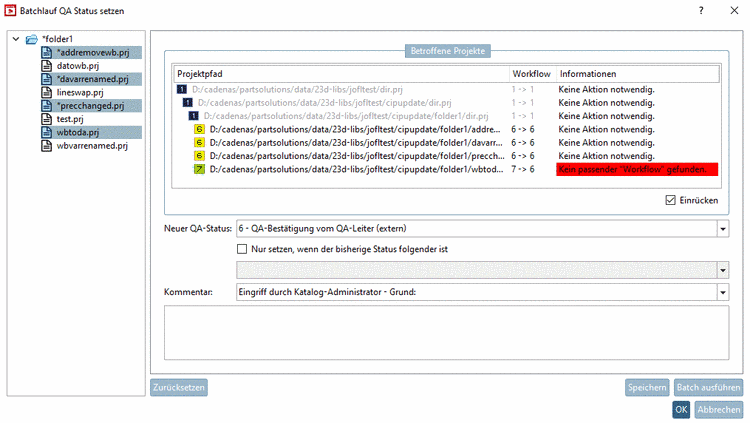This screenshot has height=423, width=750.
Task: Collapse the folder1 tree node
Action: [x=16, y=39]
